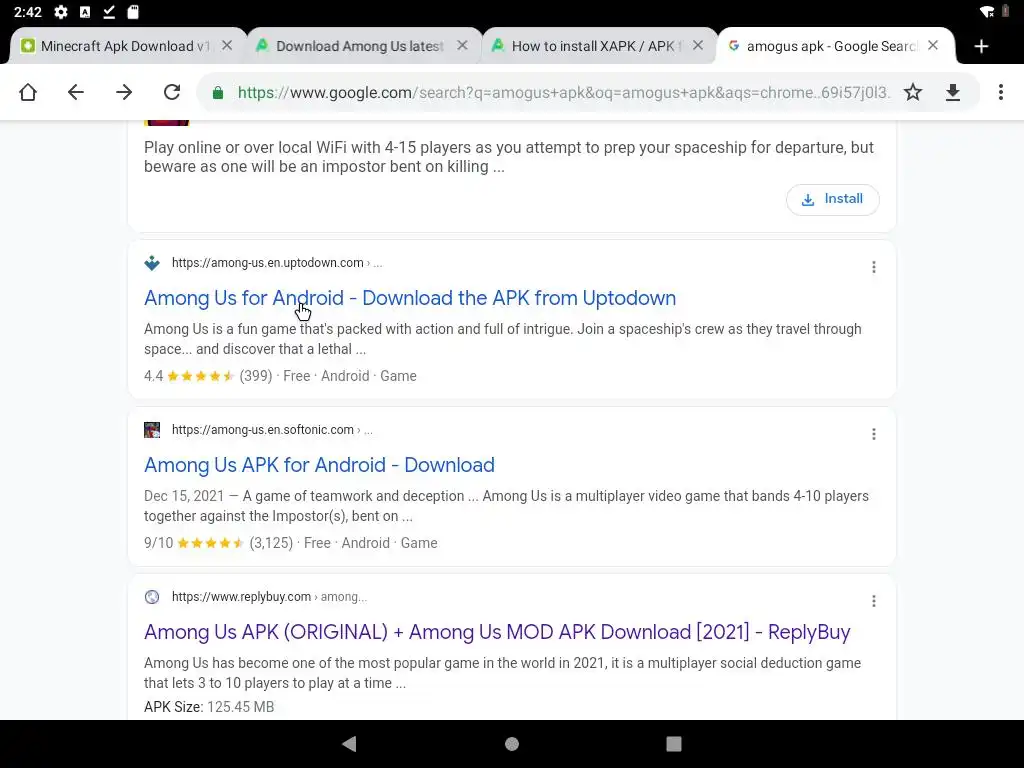The width and height of the screenshot is (1024, 768).
Task: Reload the page with refresh icon
Action: tap(172, 92)
